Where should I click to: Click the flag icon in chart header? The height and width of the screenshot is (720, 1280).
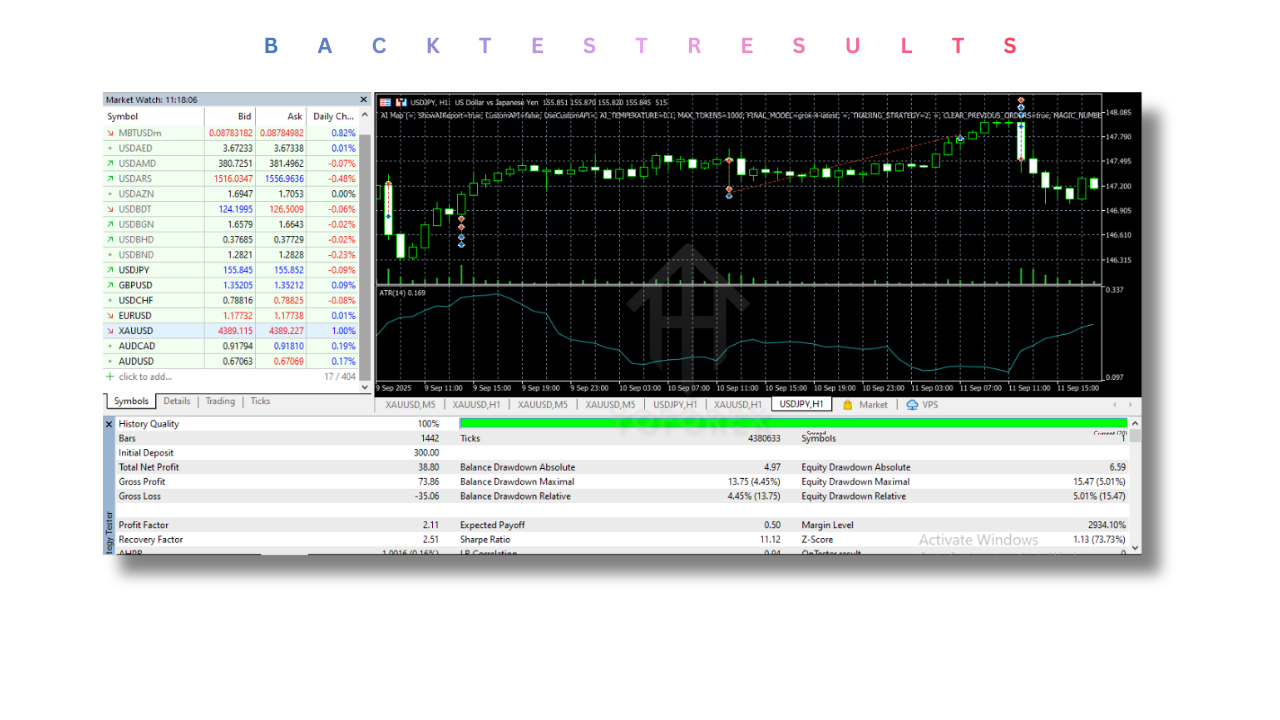(386, 102)
